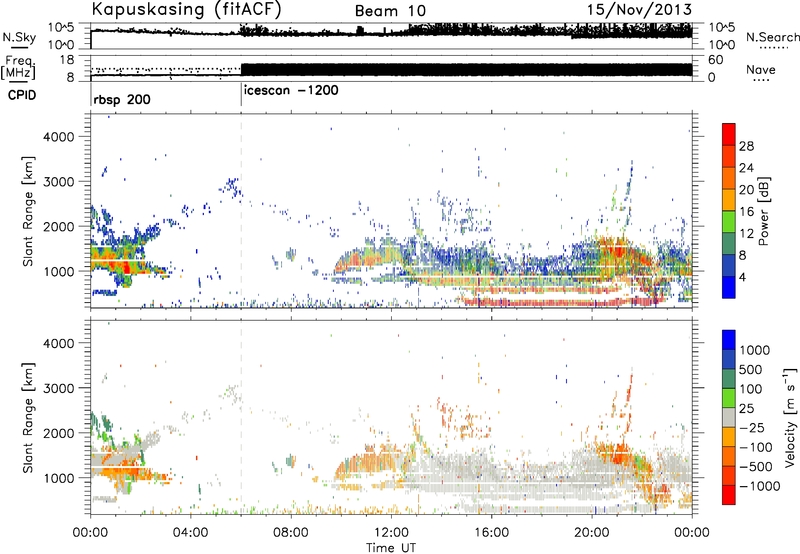The width and height of the screenshot is (800, 554).
Task: Click the red -1000 velocity colorbar segment
Action: [x=729, y=495]
